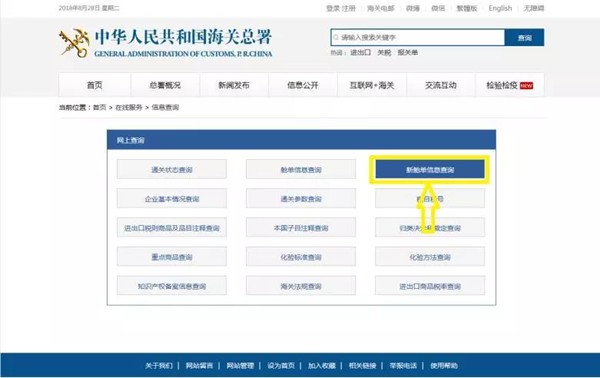
Task: Open the 检验检疫 navigation tab
Action: 509,85
